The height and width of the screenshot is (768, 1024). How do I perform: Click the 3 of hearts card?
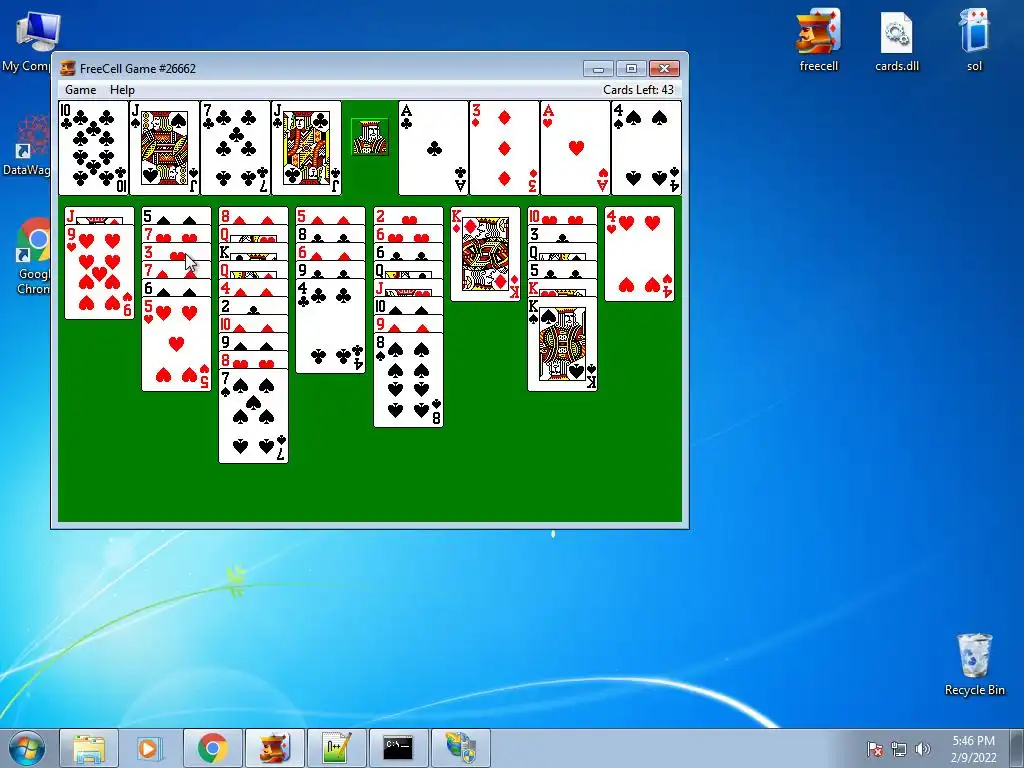(x=176, y=252)
